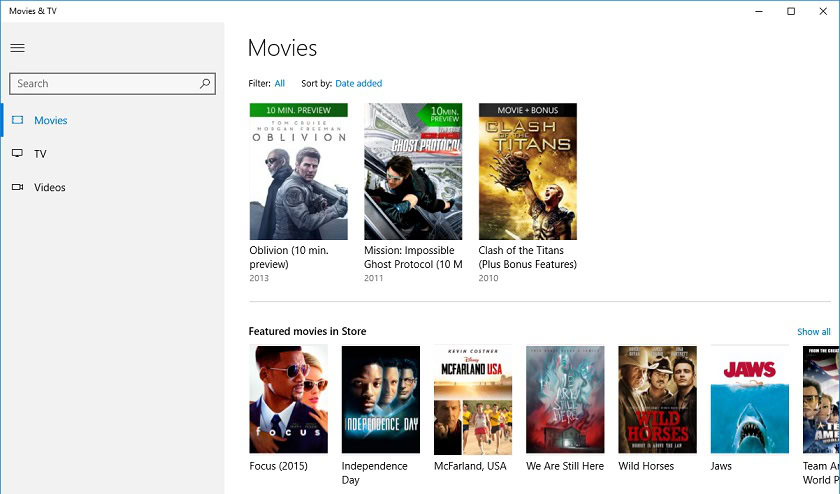Select the Independence Day store poster
840x494 pixels.
(380, 399)
